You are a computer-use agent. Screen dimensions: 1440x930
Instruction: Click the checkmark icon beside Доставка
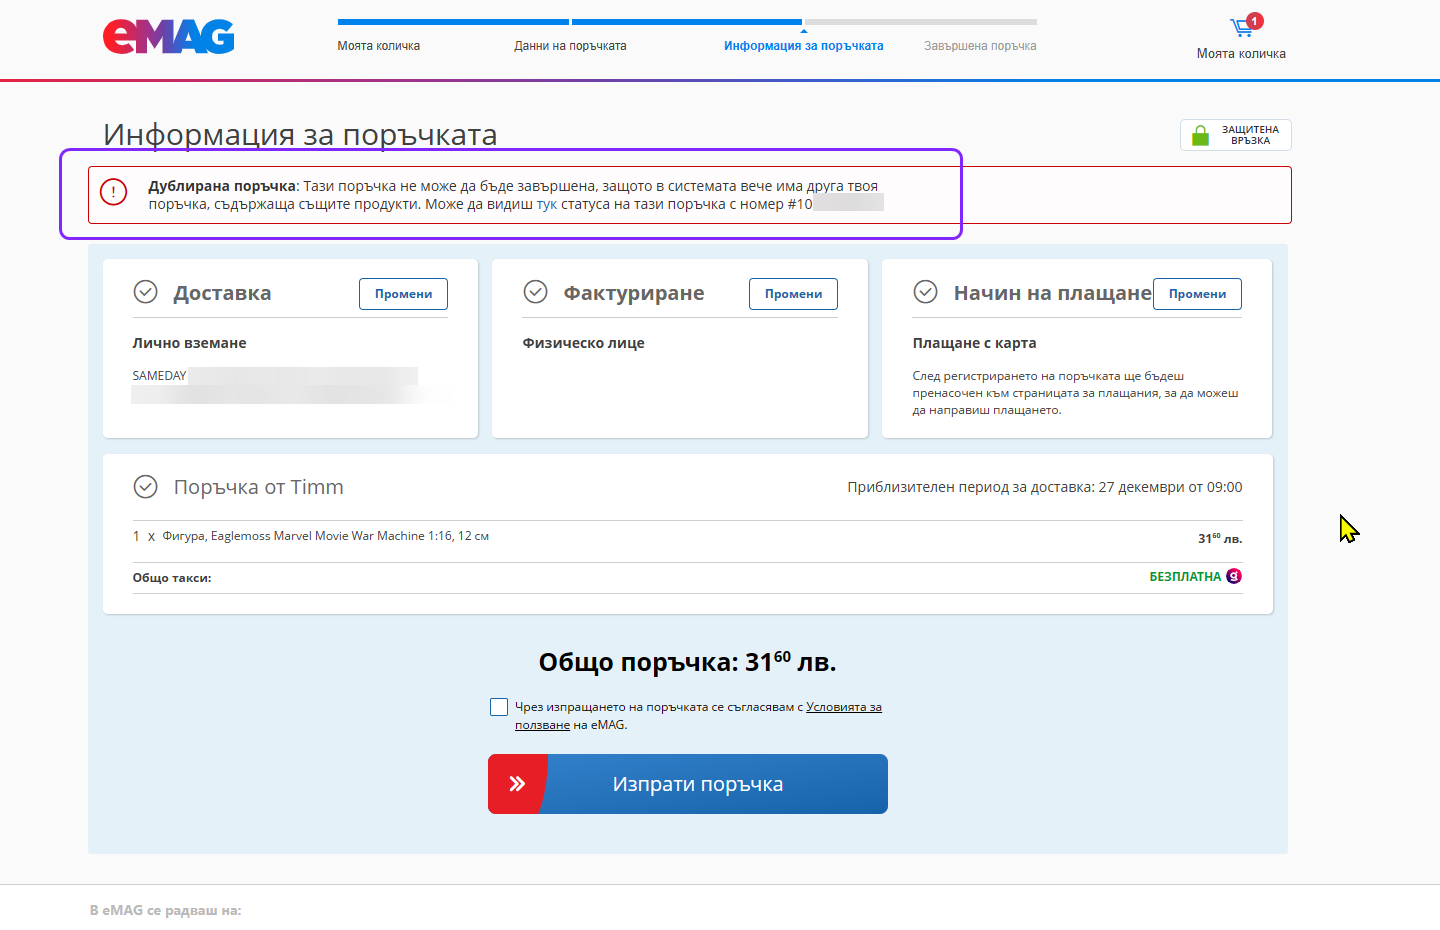tap(146, 292)
